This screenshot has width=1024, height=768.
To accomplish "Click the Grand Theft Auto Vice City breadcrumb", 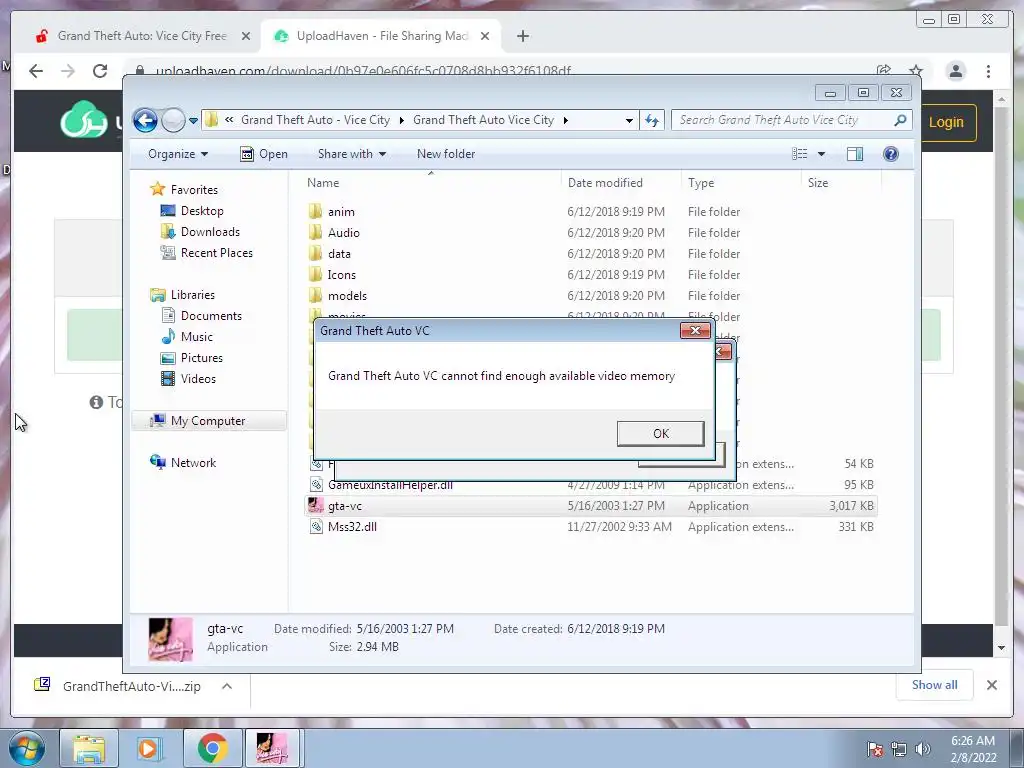I will [x=483, y=120].
